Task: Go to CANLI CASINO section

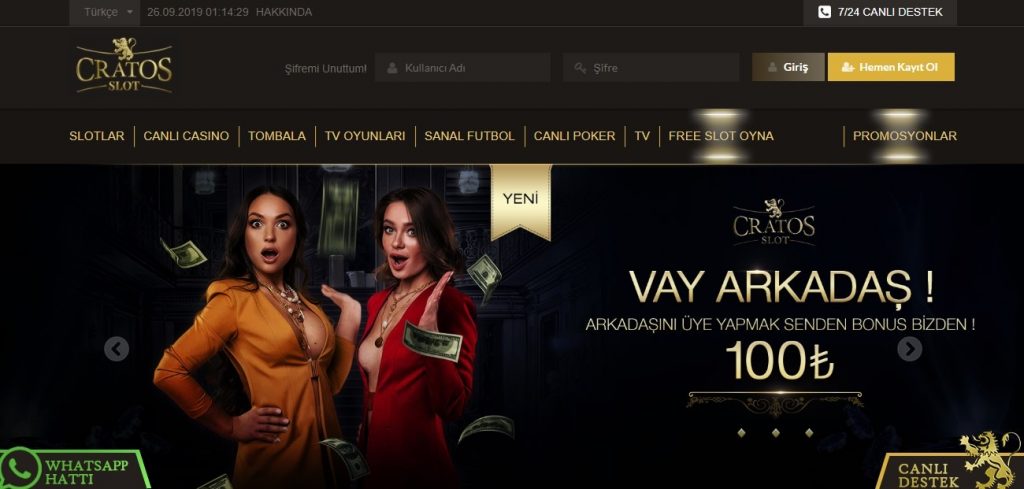Action: tap(186, 136)
